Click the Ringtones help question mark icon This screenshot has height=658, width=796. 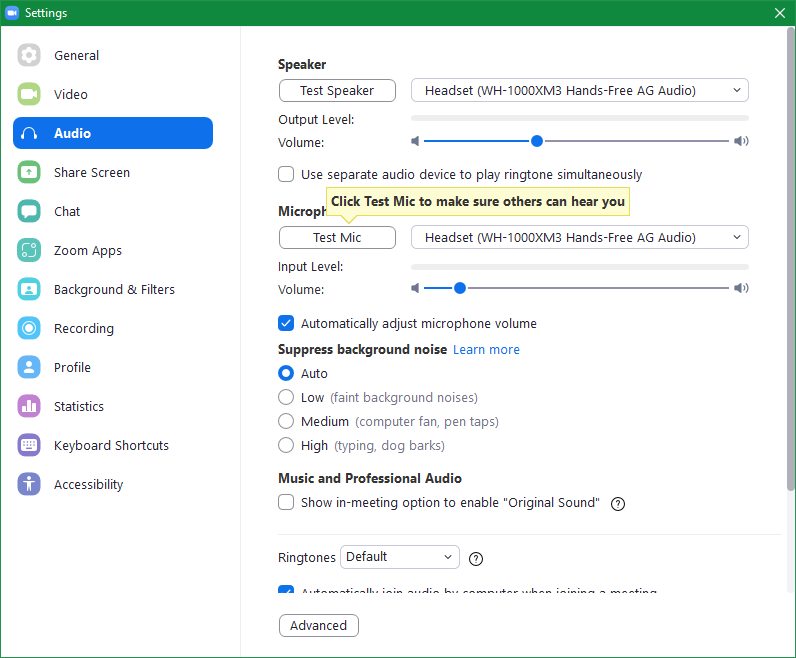click(x=476, y=559)
